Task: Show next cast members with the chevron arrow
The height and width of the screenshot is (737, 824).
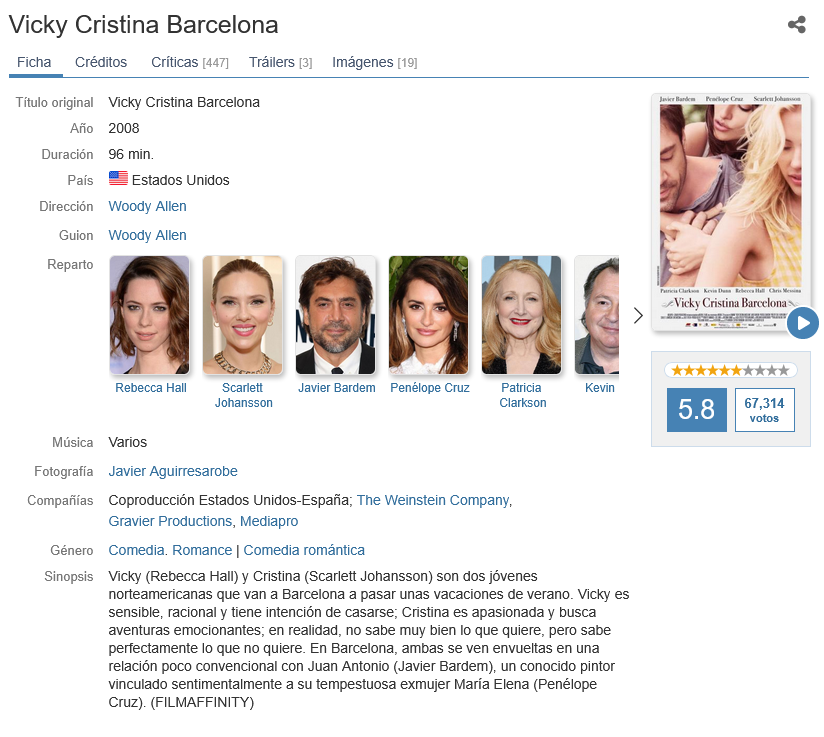Action: tap(638, 315)
